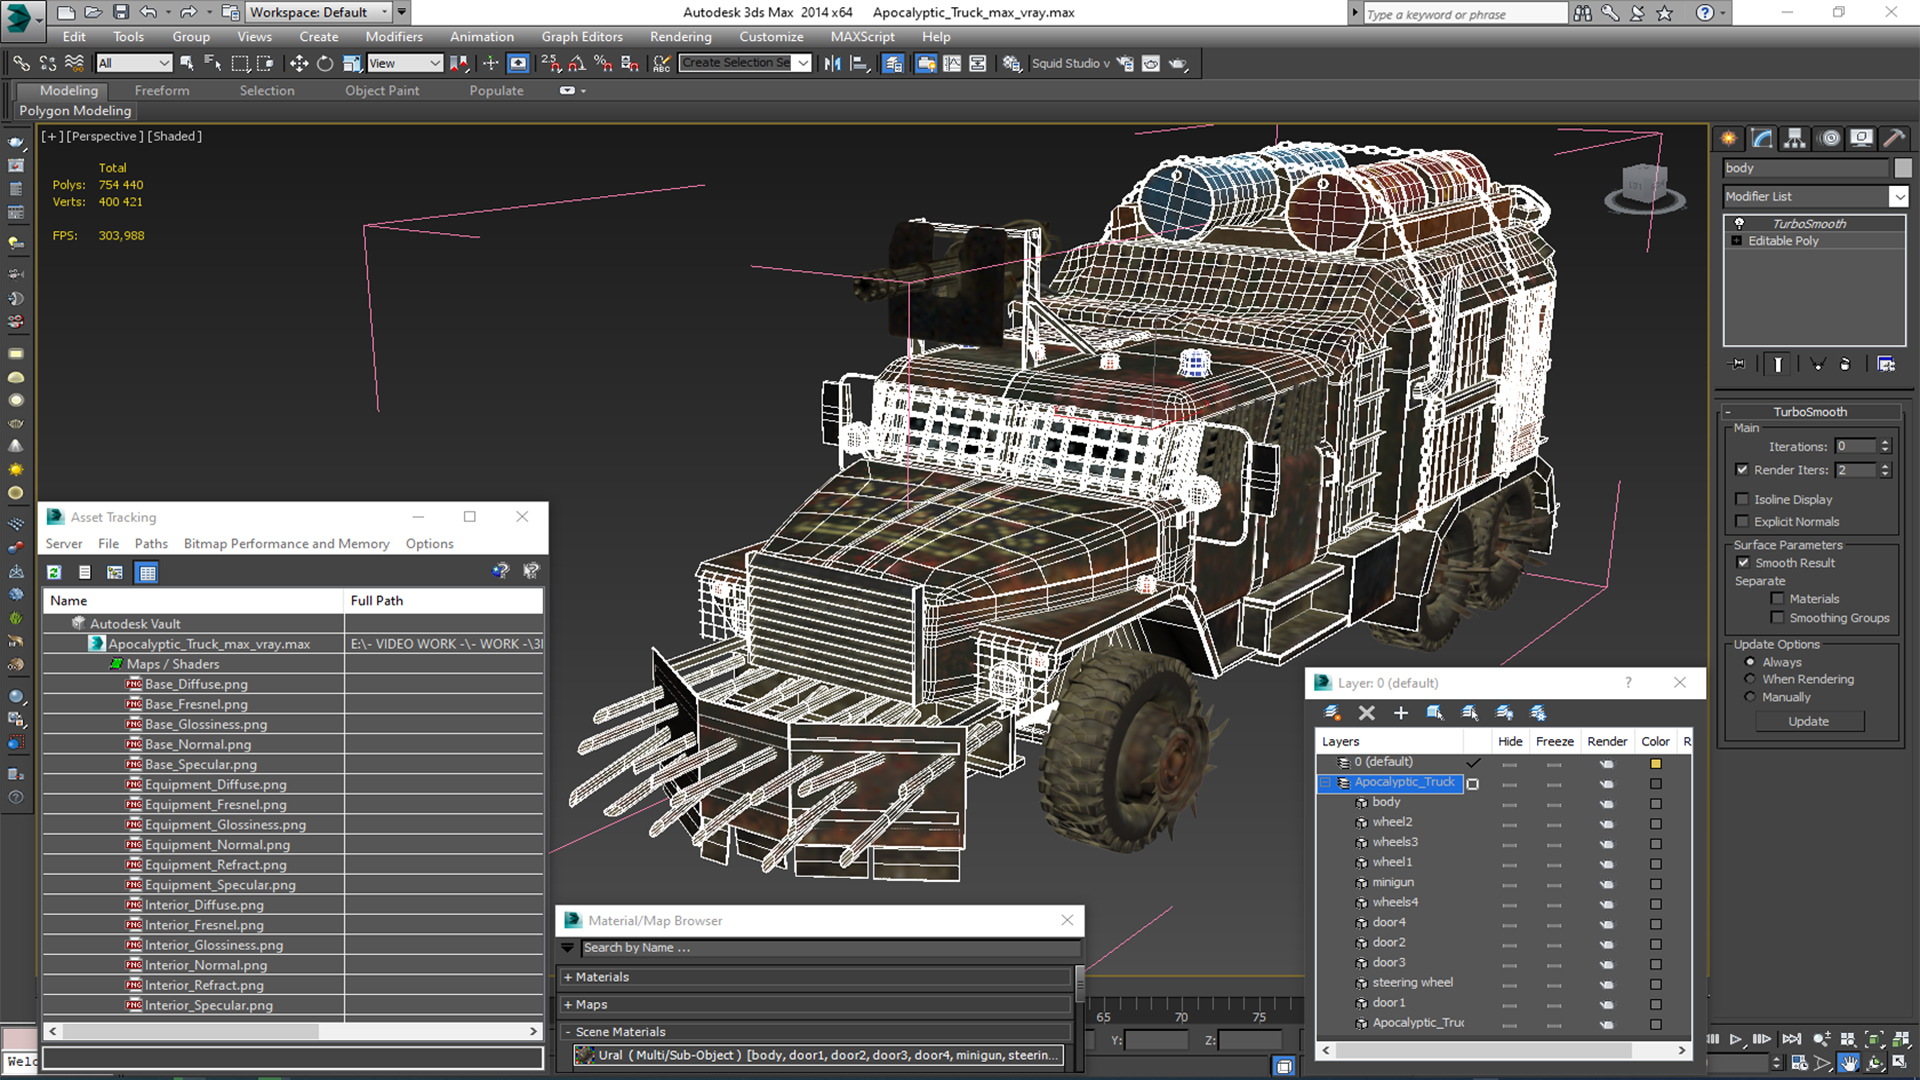Click the Go to End playback button
This screenshot has height=1080, width=1920.
(x=1792, y=1040)
